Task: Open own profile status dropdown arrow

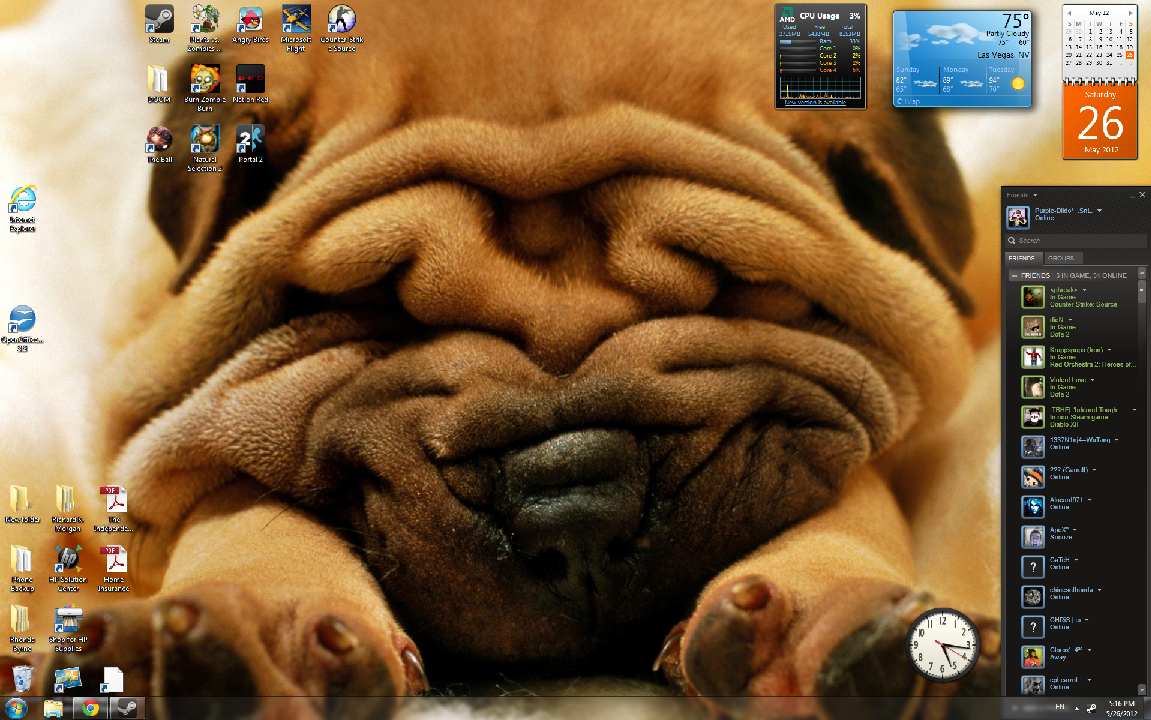Action: [1100, 211]
